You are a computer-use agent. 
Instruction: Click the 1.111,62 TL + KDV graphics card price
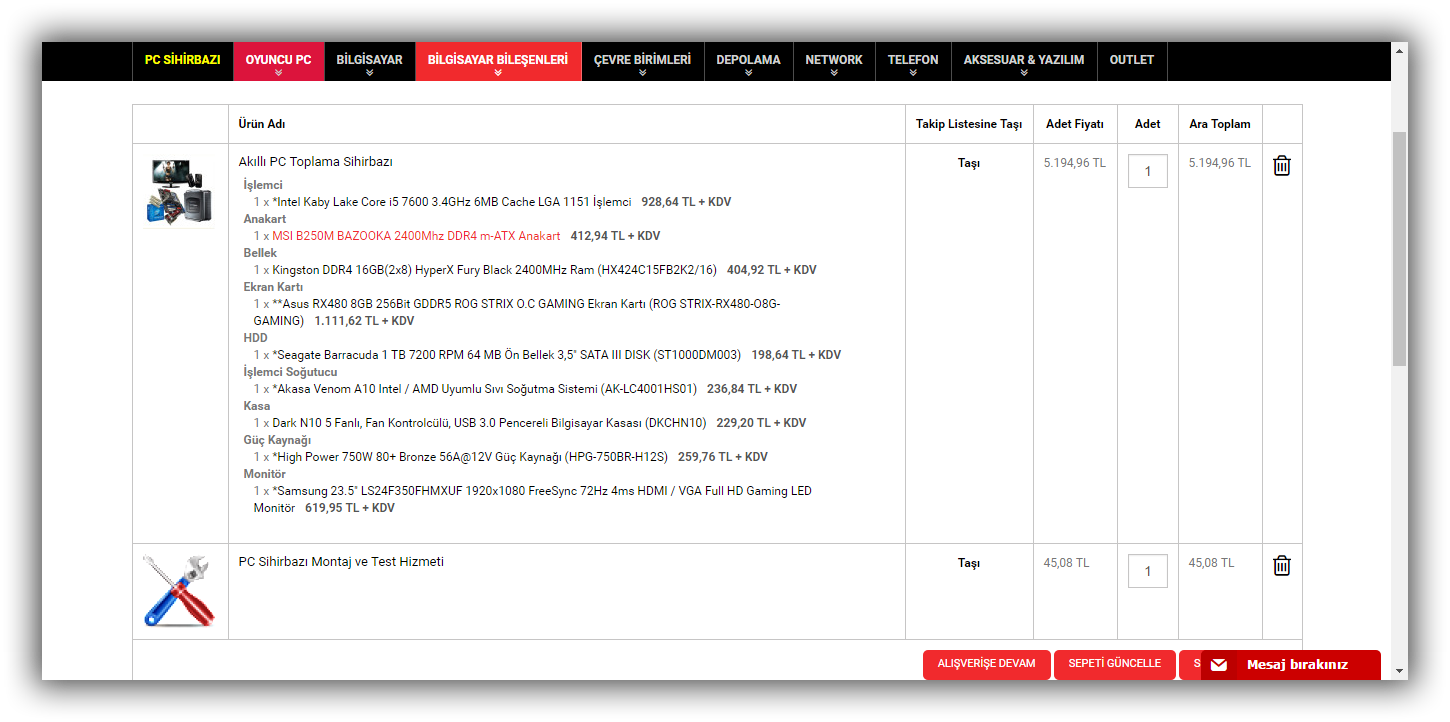[364, 321]
